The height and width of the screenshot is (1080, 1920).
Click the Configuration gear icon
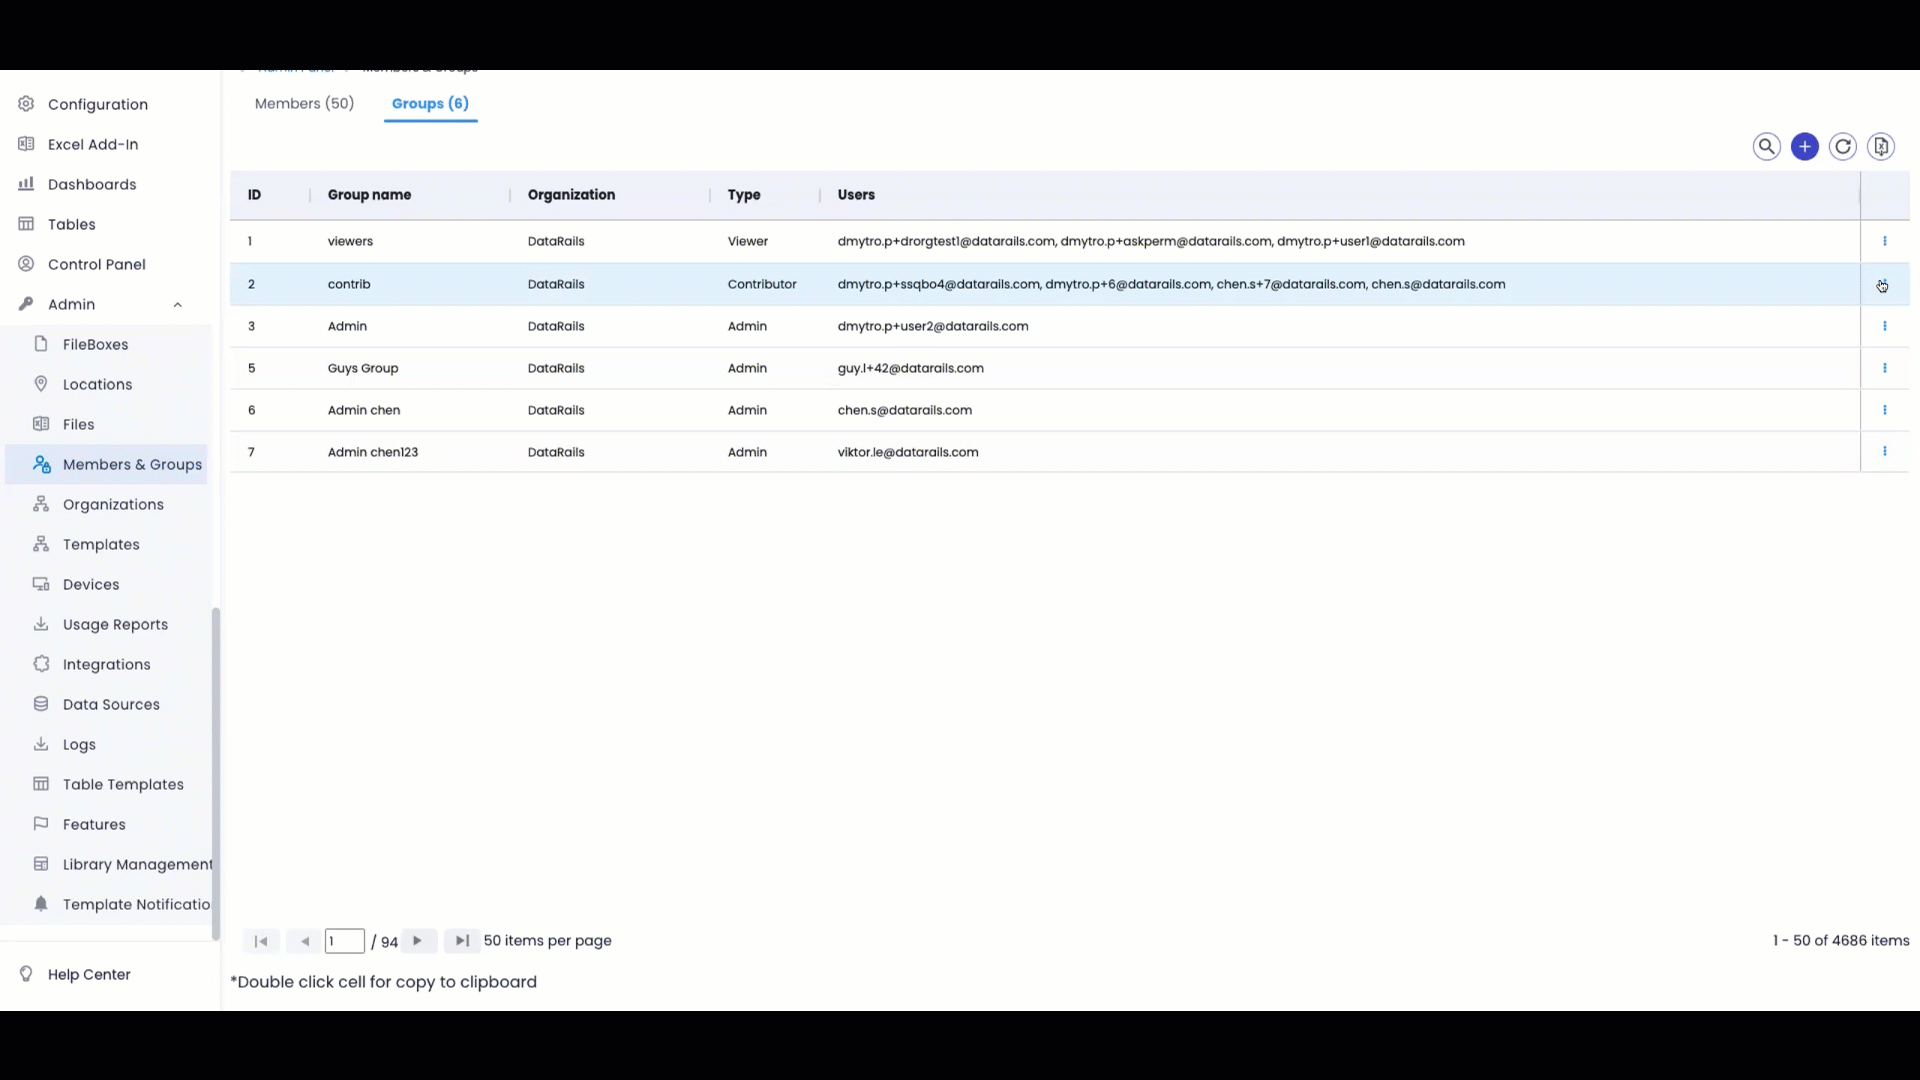coord(27,104)
